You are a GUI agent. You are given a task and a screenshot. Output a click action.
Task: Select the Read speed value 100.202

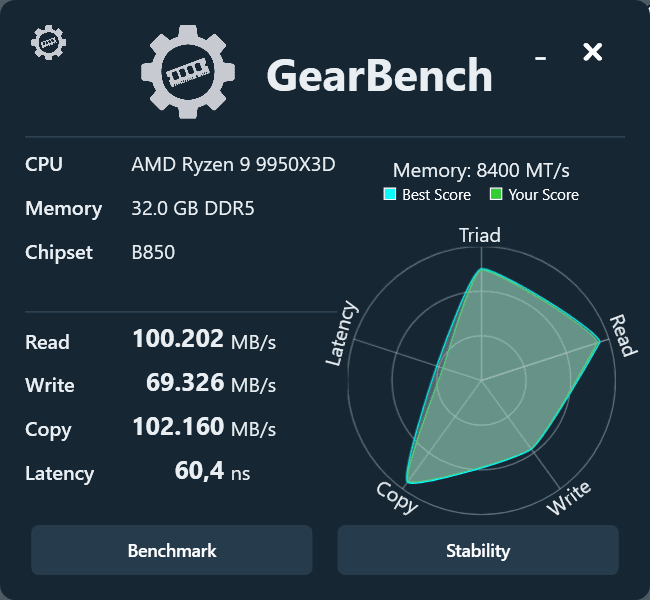coord(177,339)
